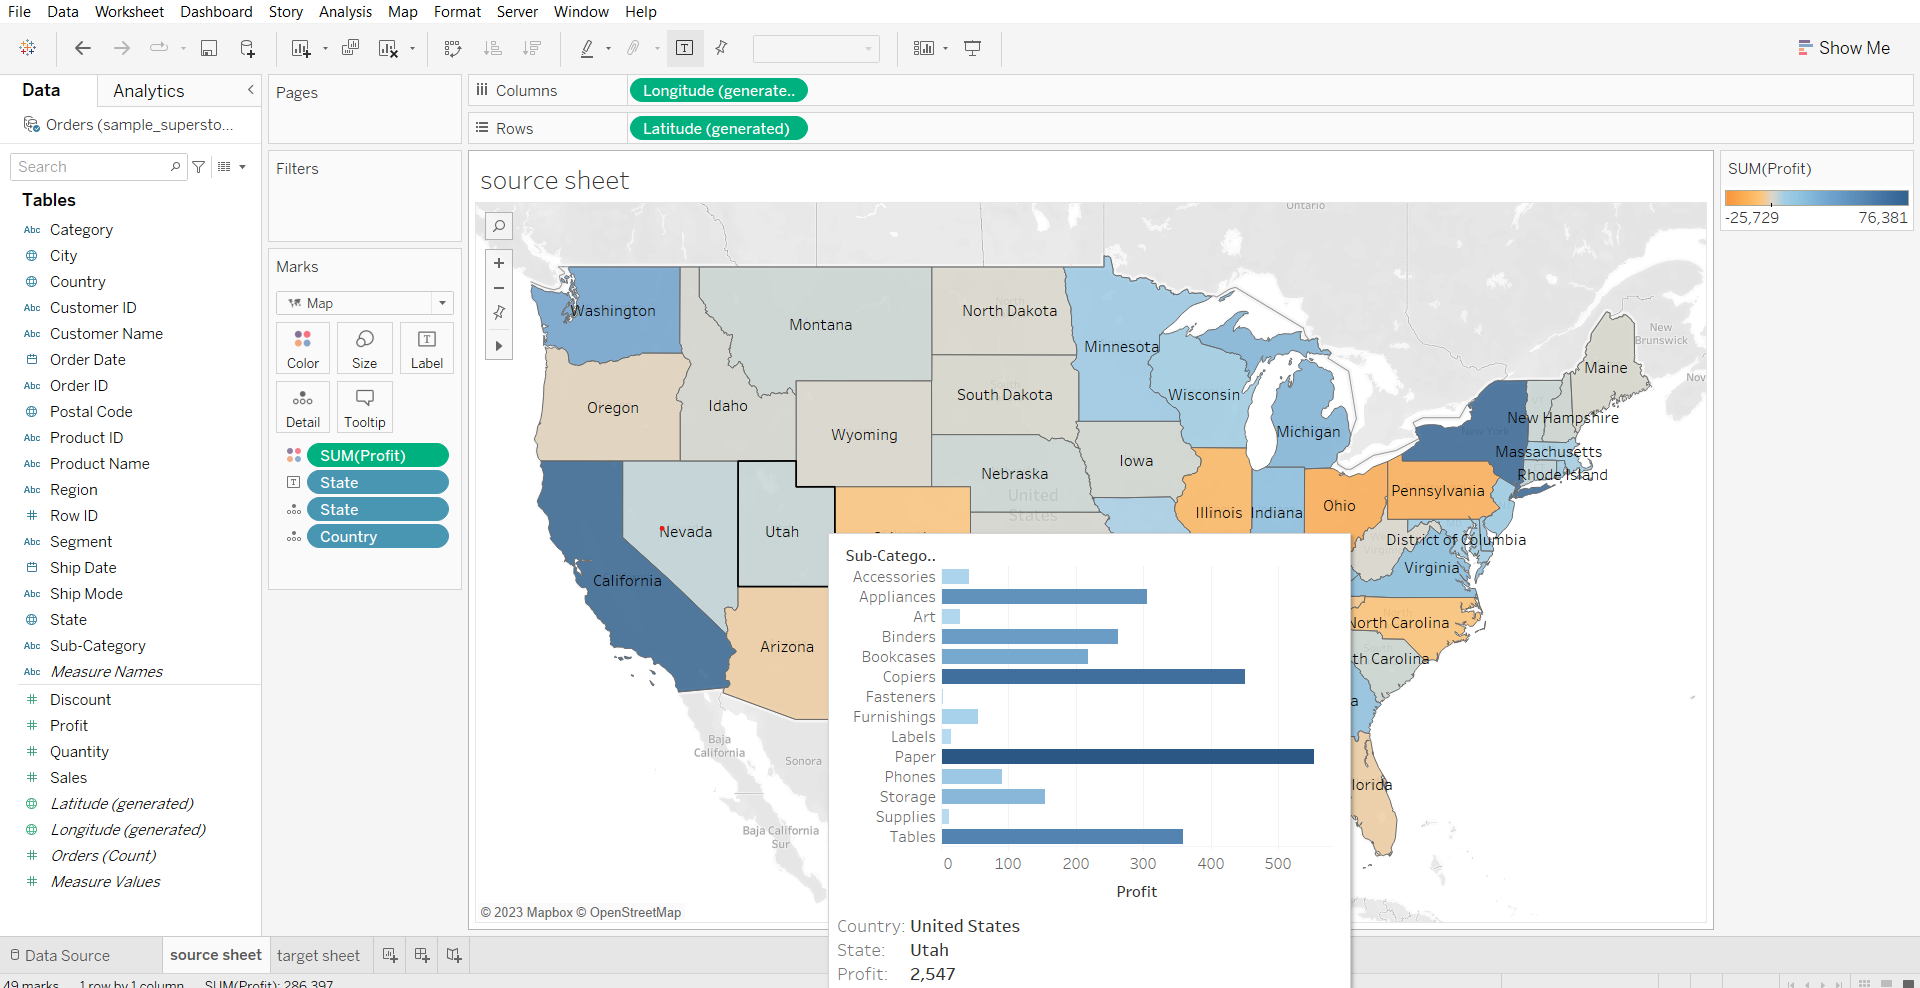Toggle the Show Me panel
1920x988 pixels.
(x=1844, y=48)
